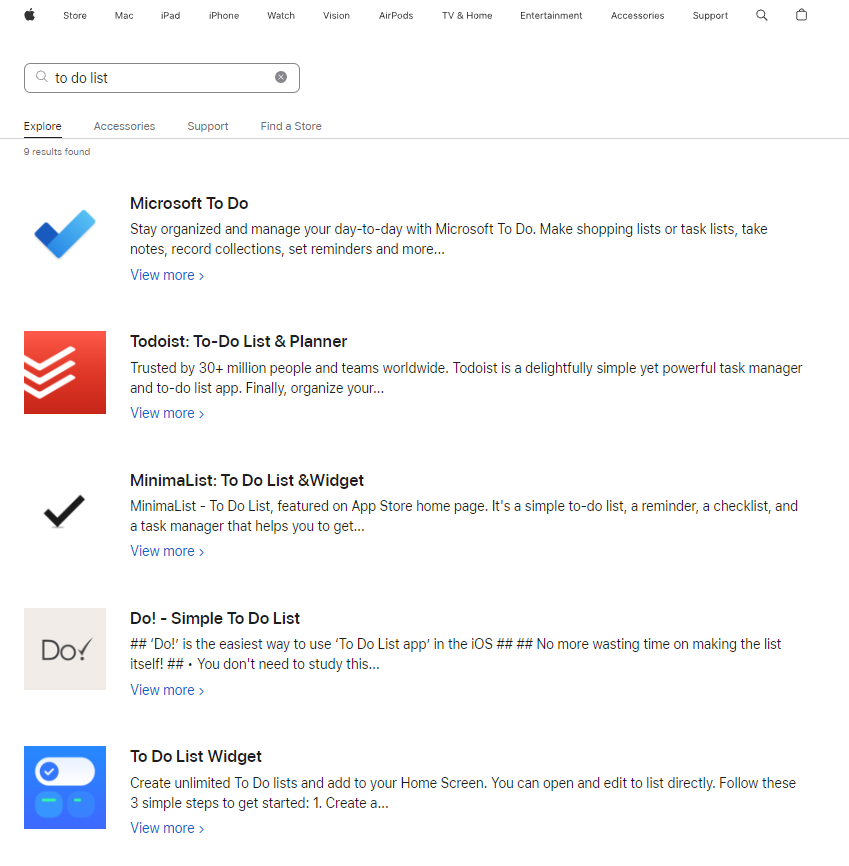Open the Entertainment menu
Screen dimensions: 849x866
coord(551,15)
